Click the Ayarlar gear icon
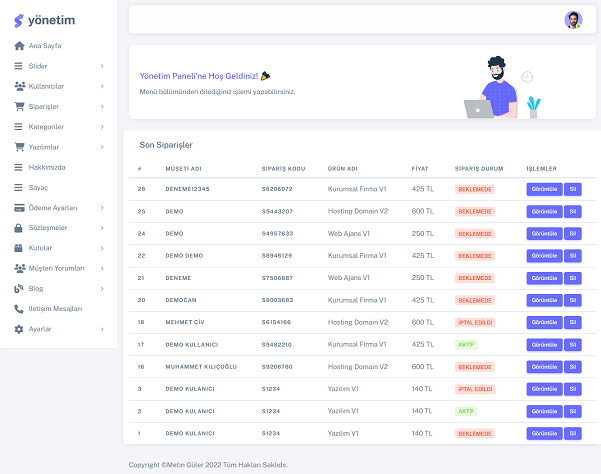The height and width of the screenshot is (474, 601). click(x=19, y=329)
